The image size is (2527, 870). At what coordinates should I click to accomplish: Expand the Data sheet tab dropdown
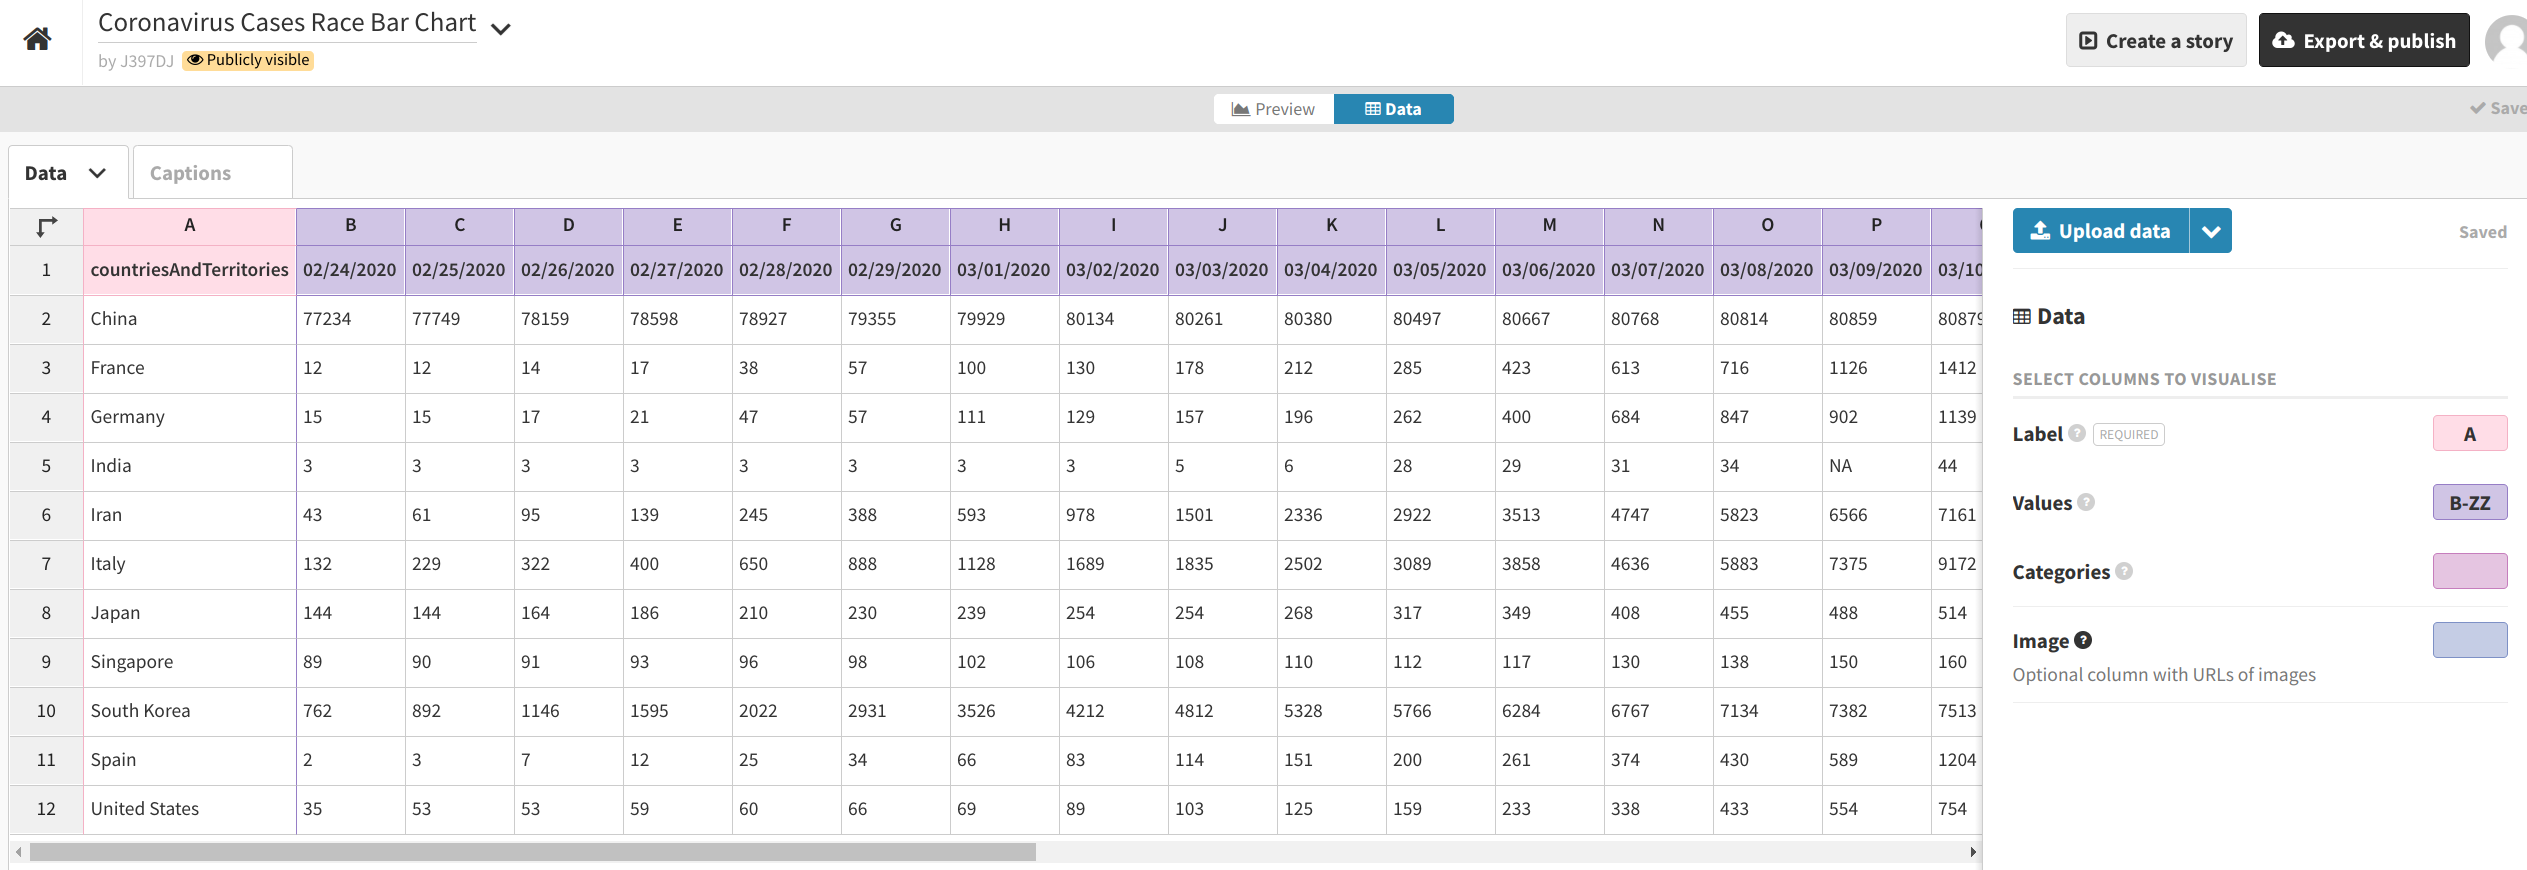click(97, 173)
